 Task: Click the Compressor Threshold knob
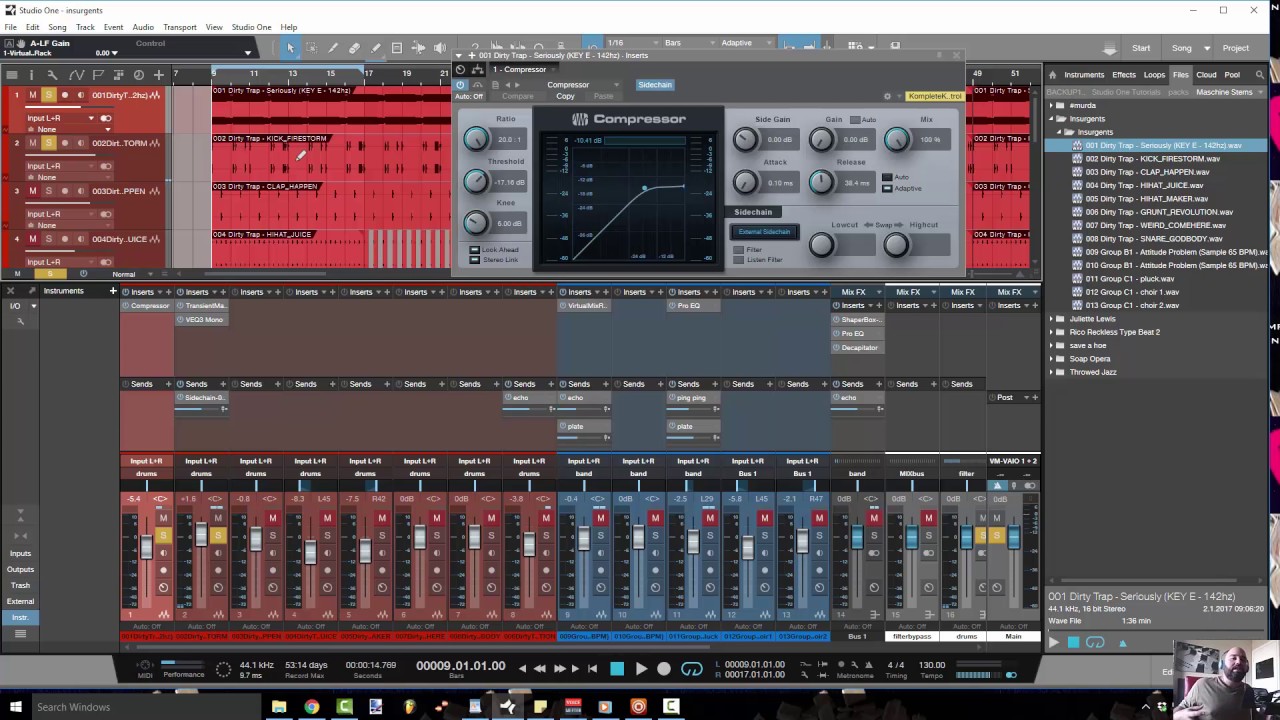tap(477, 182)
